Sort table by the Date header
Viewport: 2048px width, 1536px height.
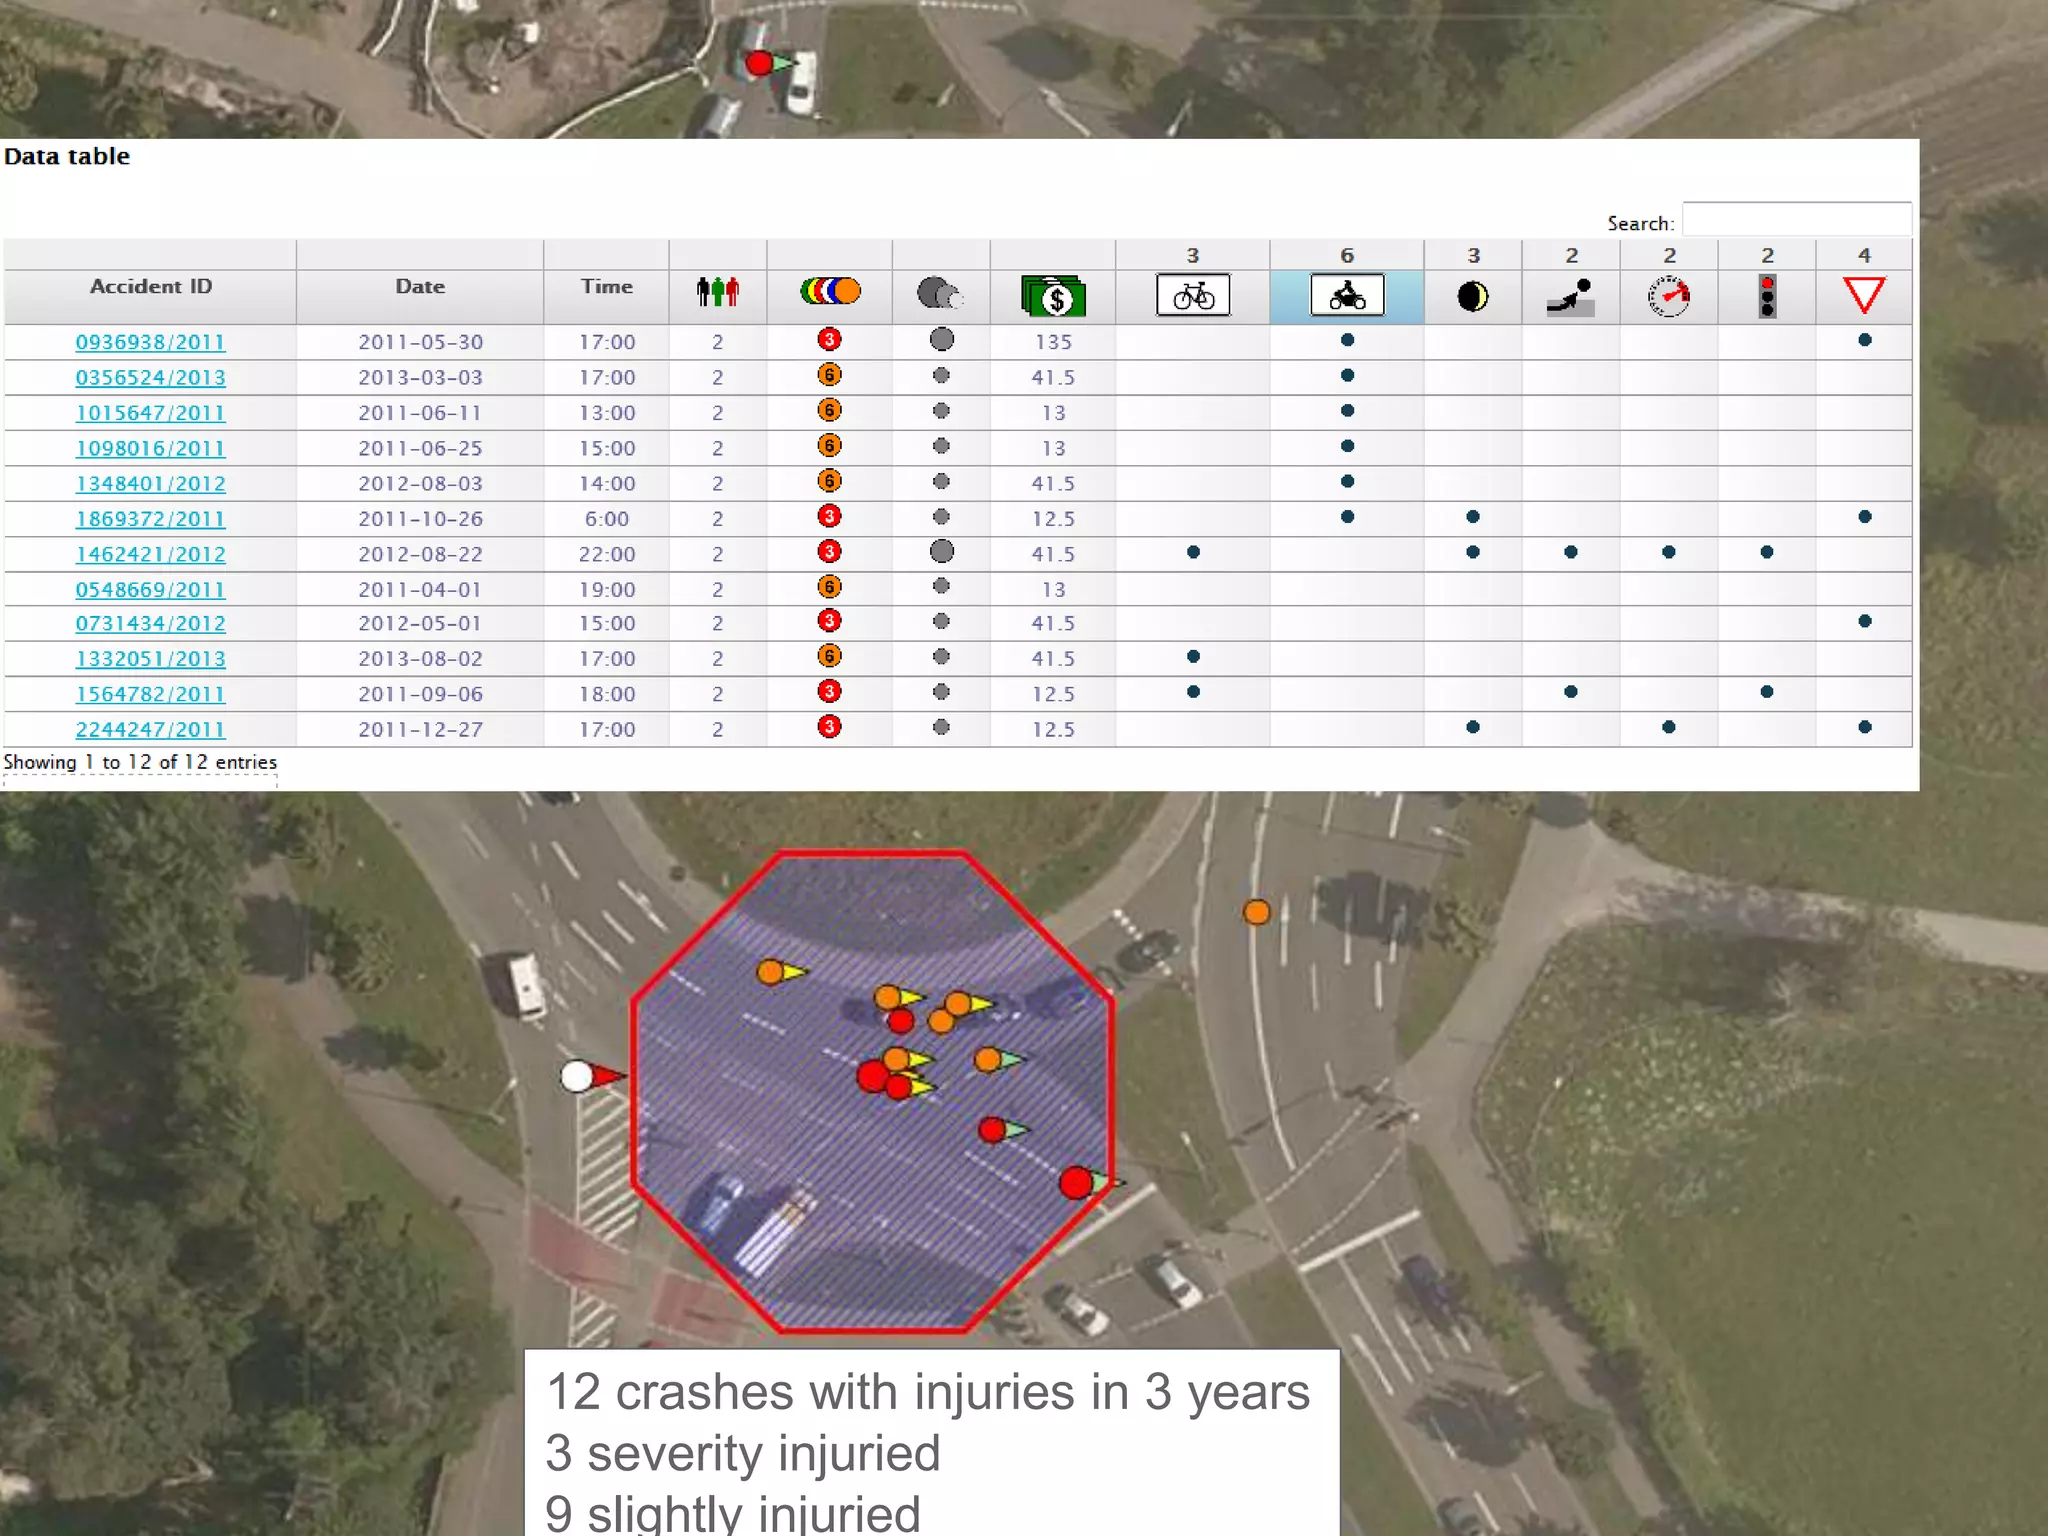tap(420, 286)
